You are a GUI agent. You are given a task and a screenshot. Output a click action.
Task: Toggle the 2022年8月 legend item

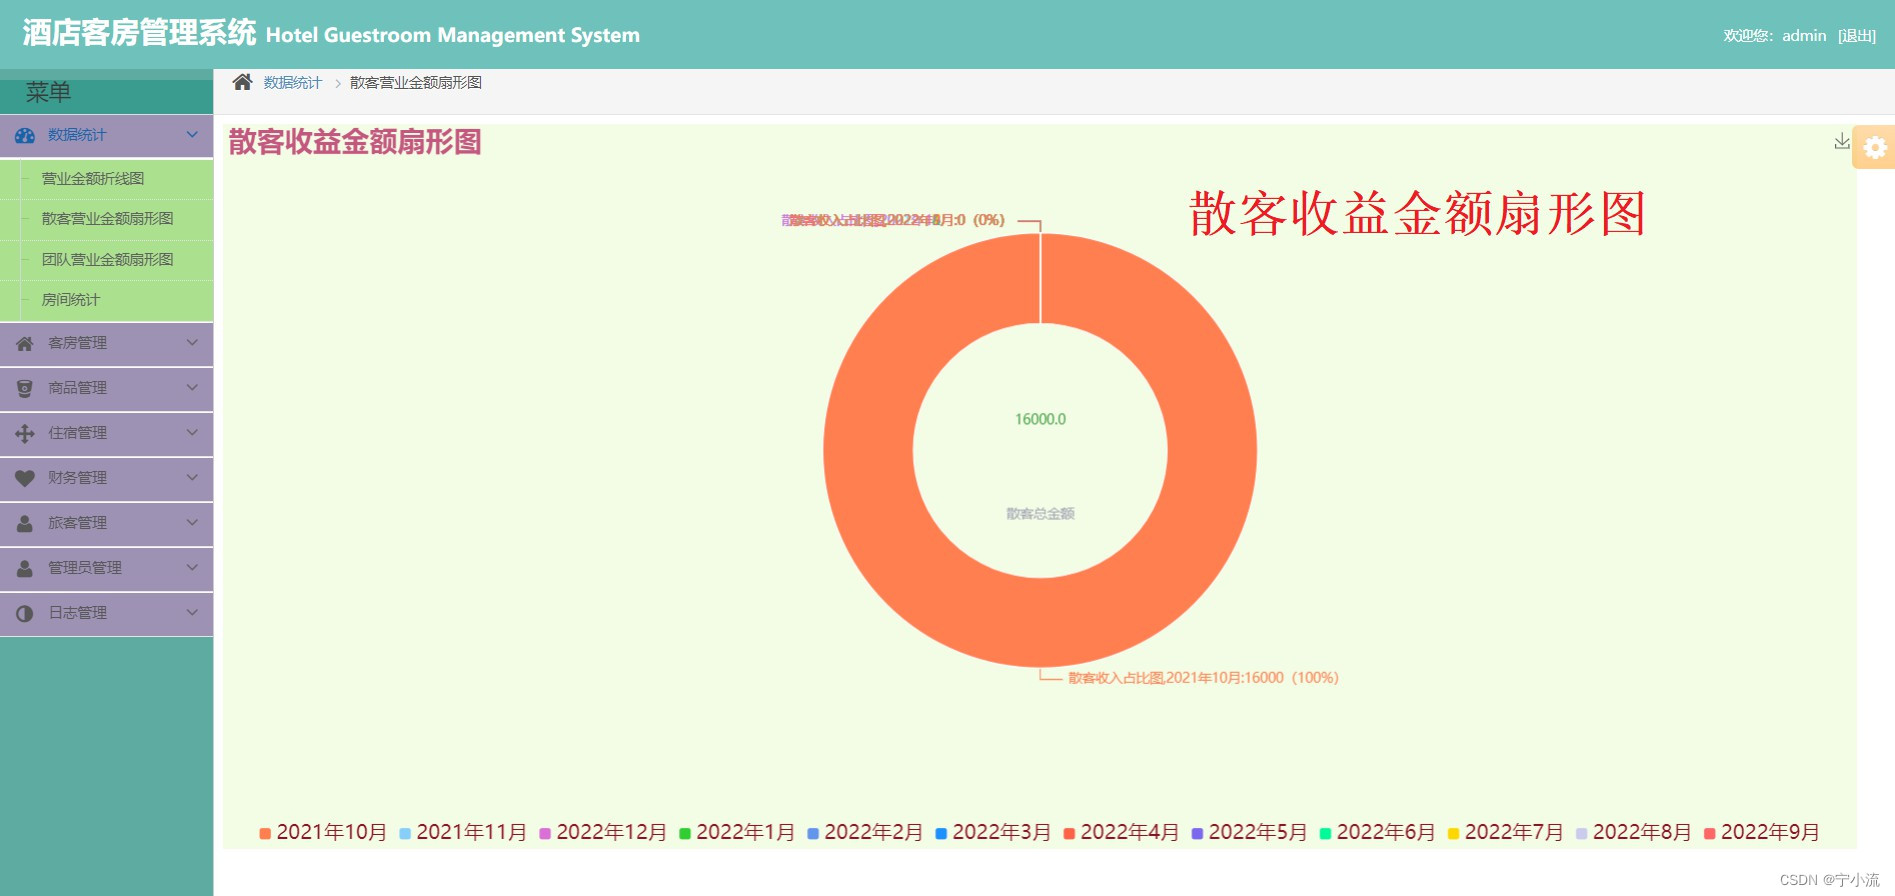click(x=1632, y=832)
